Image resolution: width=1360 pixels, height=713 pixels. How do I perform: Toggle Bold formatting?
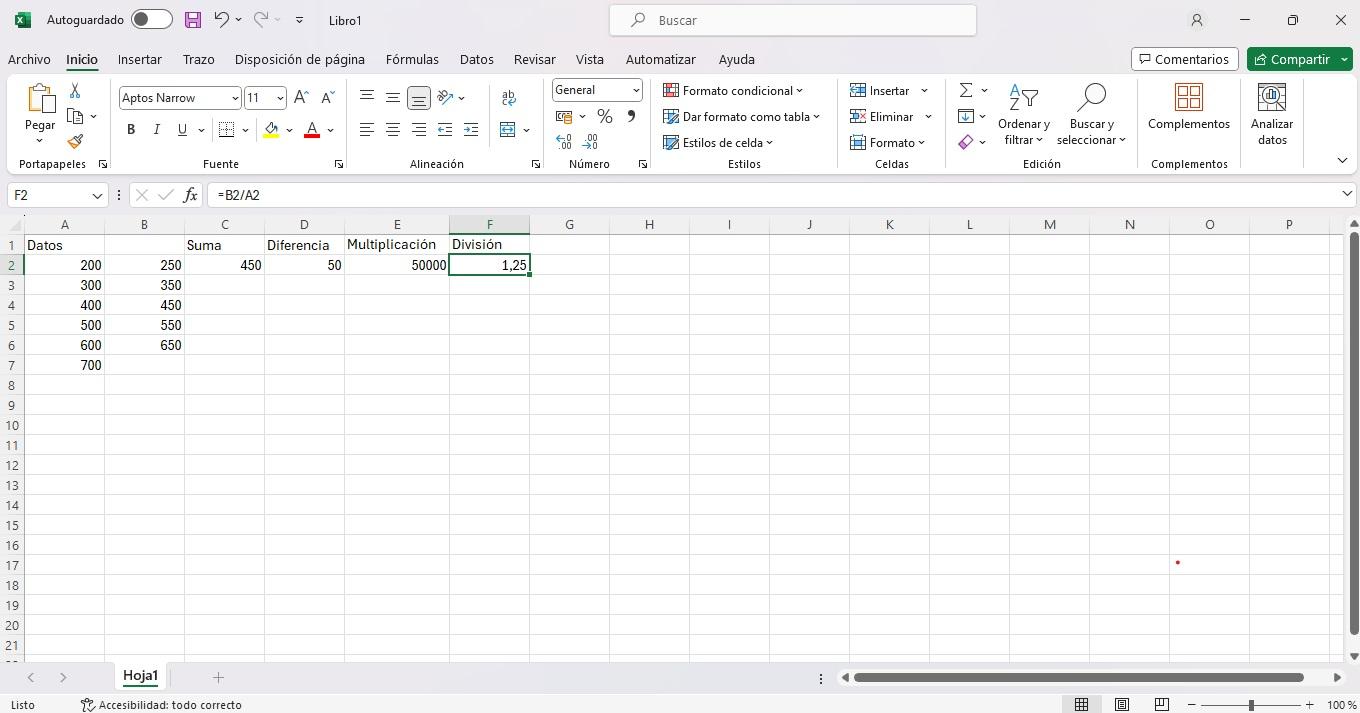click(131, 130)
